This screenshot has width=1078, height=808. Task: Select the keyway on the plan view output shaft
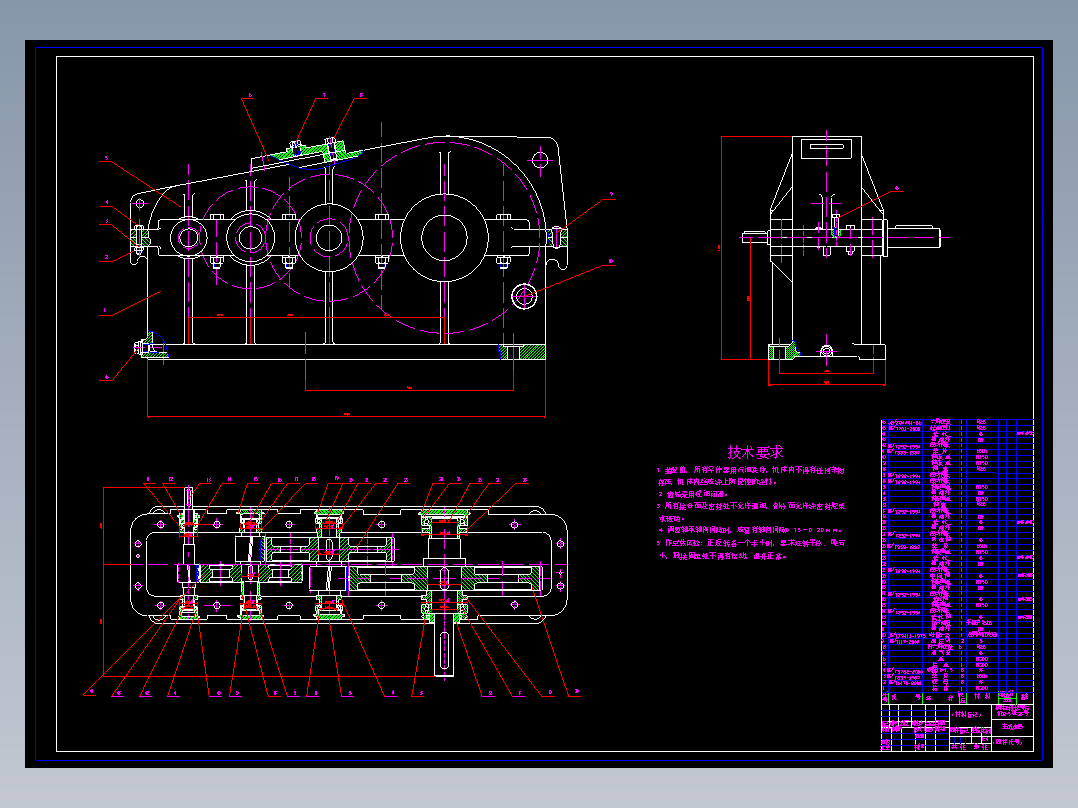click(444, 652)
